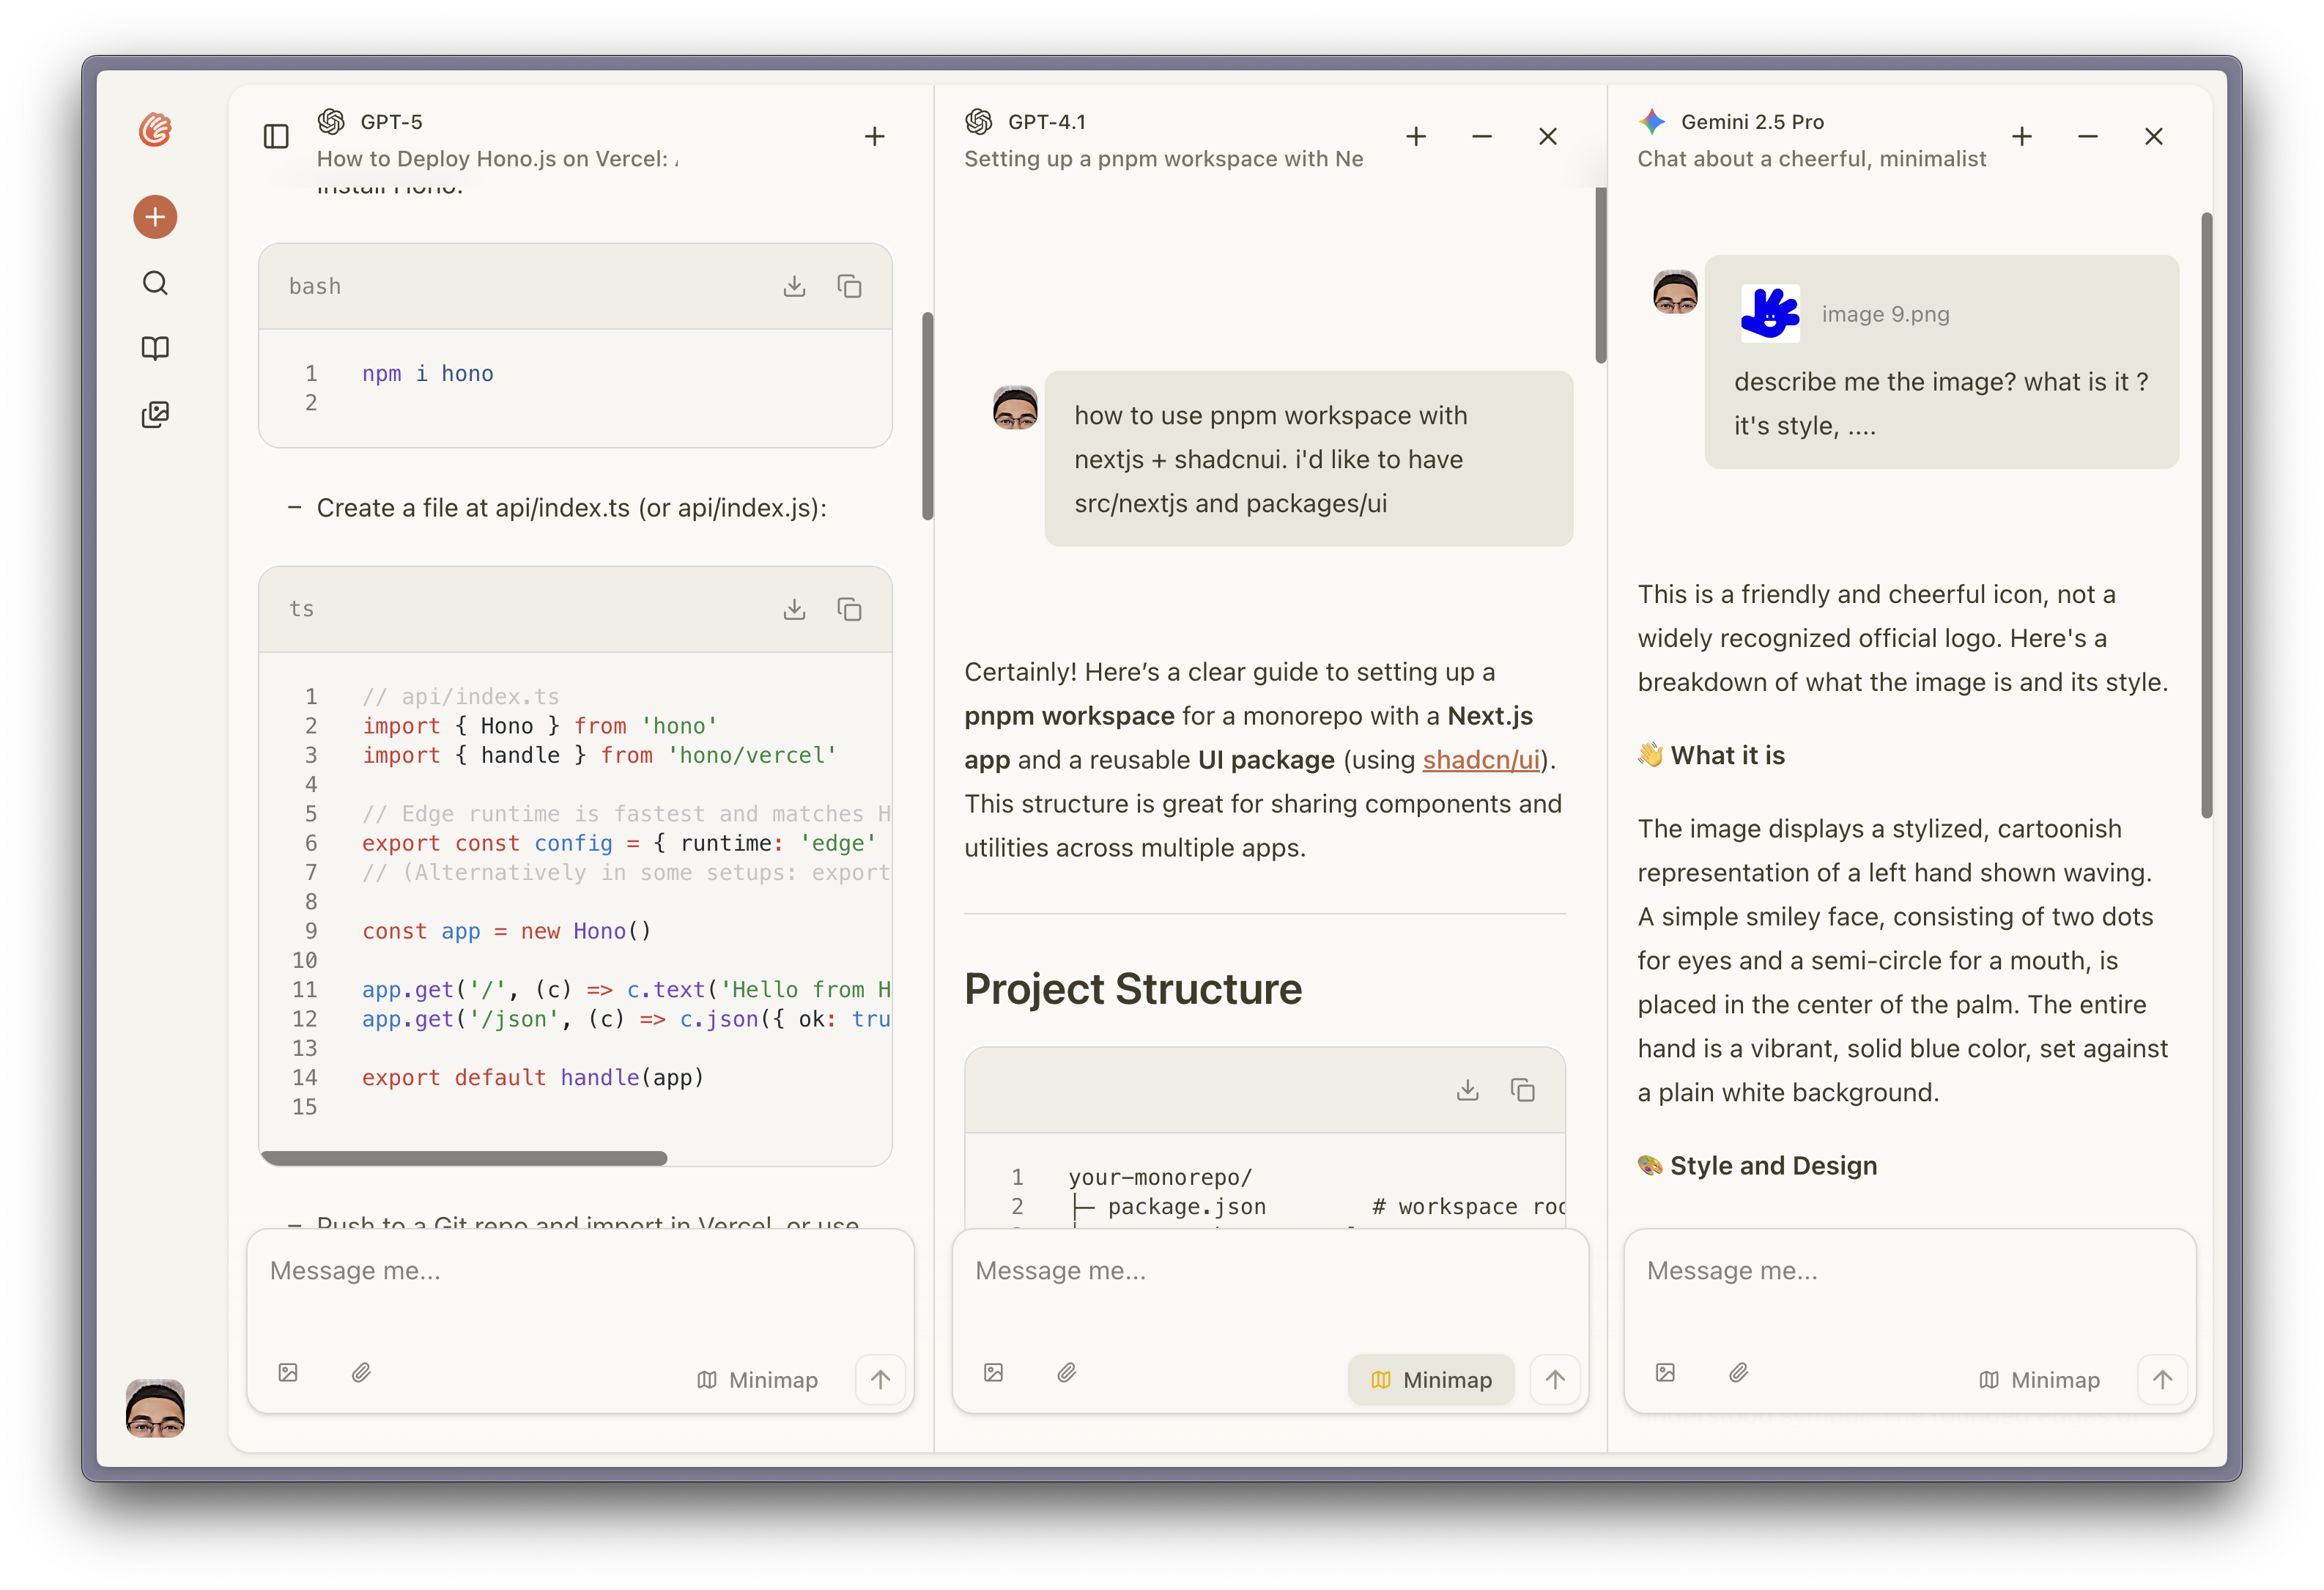
Task: Copy the bash code snippet
Action: [x=849, y=286]
